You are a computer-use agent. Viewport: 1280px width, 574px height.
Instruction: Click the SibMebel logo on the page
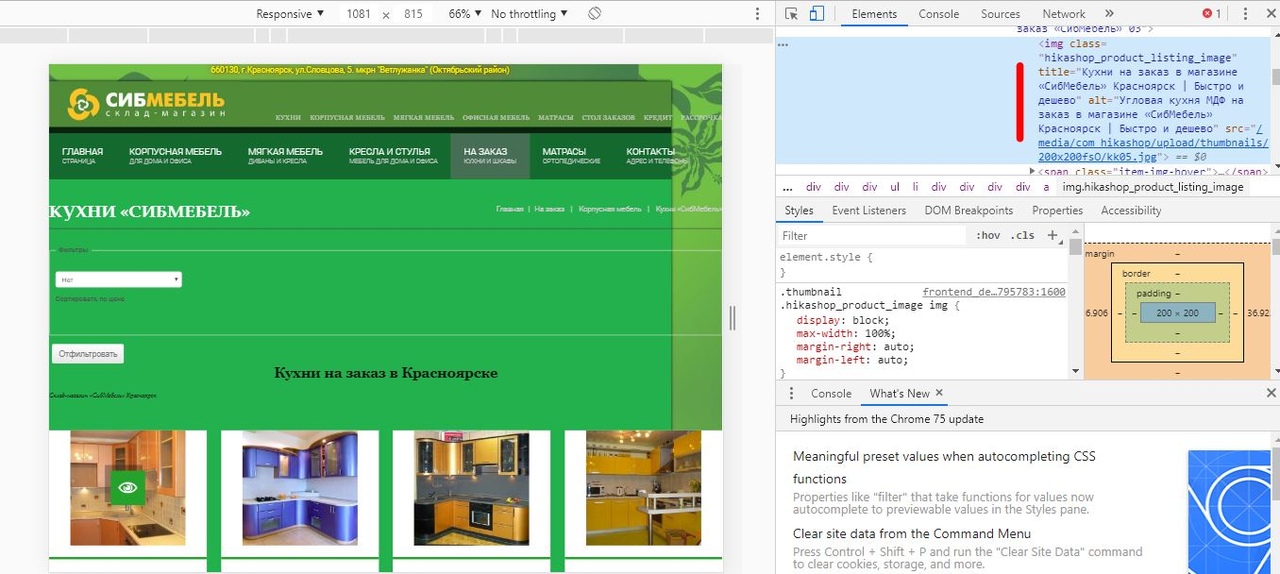coord(146,104)
